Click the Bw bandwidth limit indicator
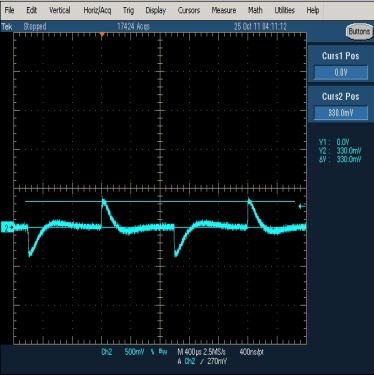The height and width of the screenshot is (375, 374). click(x=163, y=352)
